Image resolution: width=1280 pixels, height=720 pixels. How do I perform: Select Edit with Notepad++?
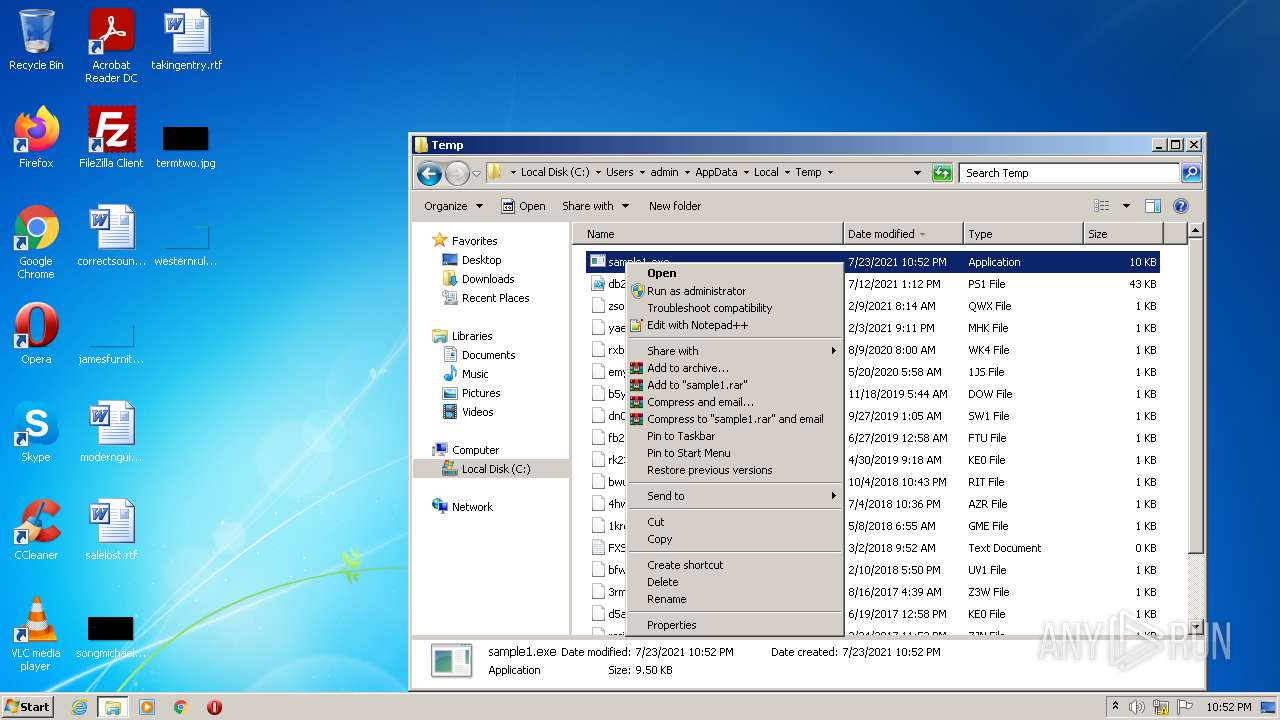(x=735, y=325)
